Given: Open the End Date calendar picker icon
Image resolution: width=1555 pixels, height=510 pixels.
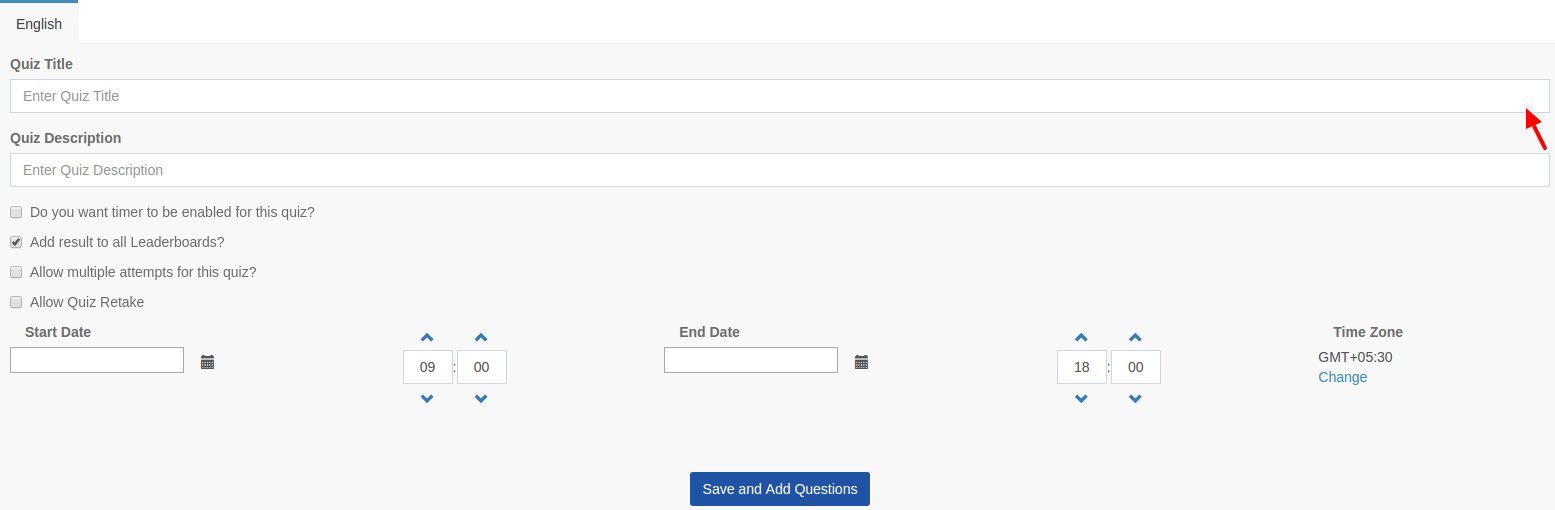Looking at the screenshot, I should click(x=861, y=362).
